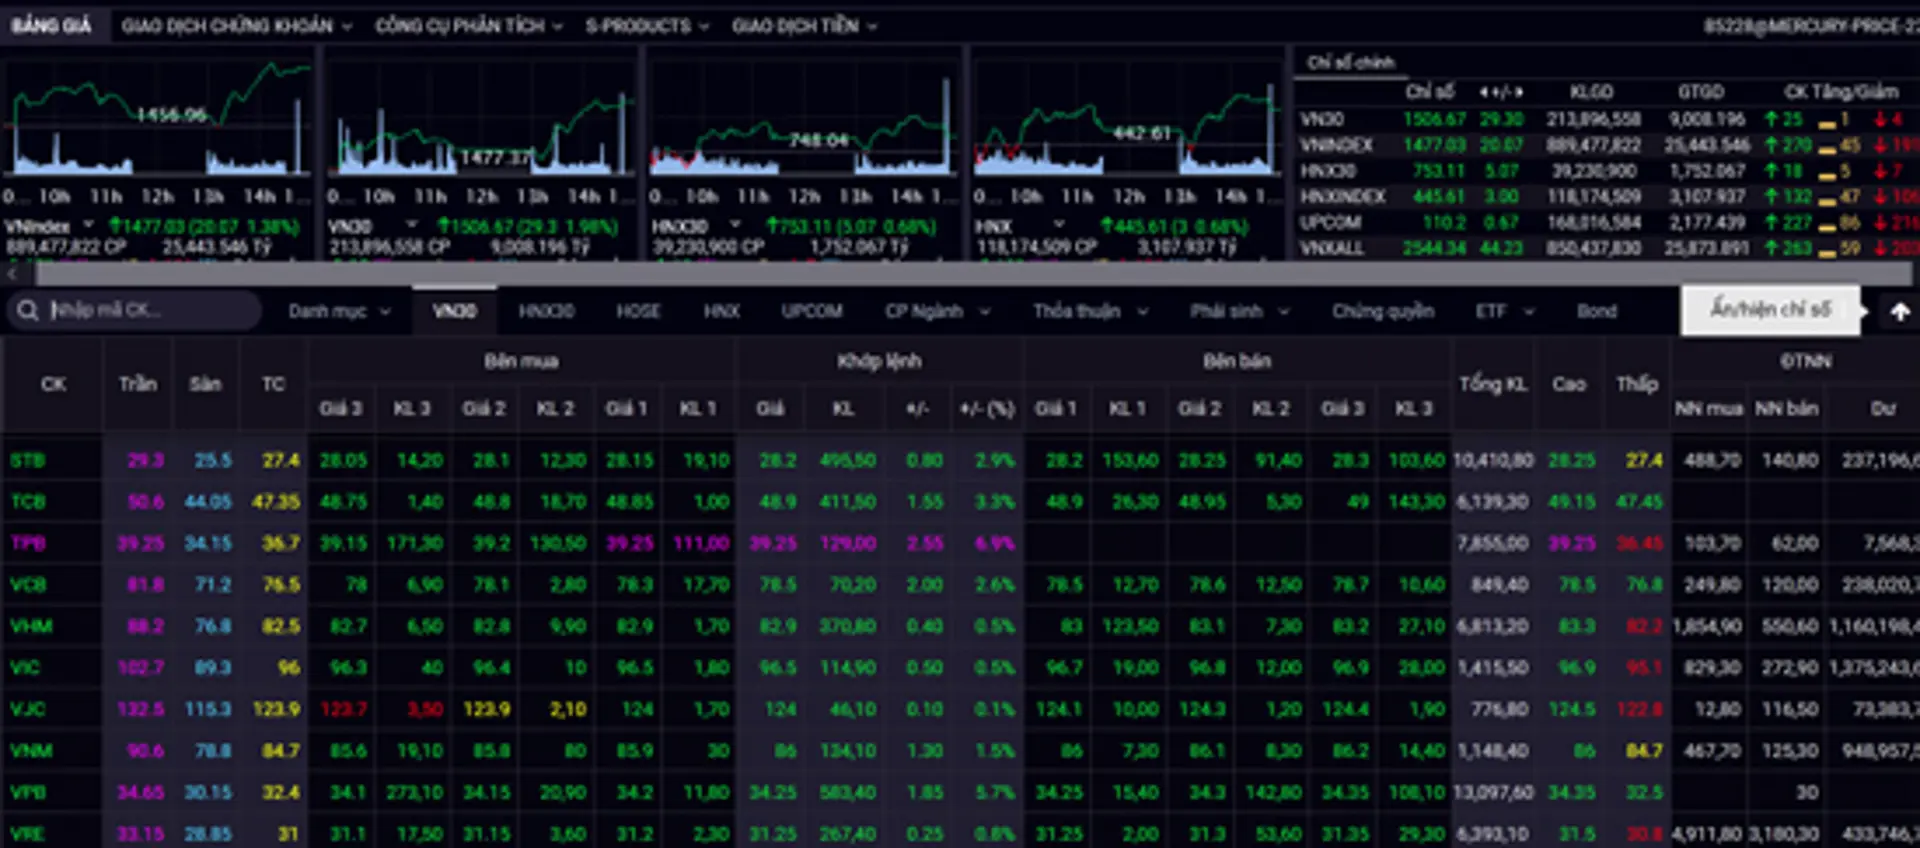Click the 'NN mua' column header
1920x848 pixels.
(1709, 408)
